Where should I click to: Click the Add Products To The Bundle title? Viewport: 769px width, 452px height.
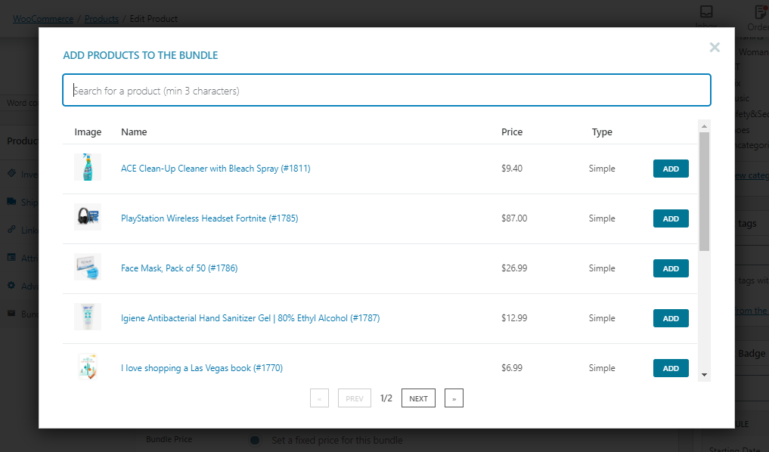140,55
